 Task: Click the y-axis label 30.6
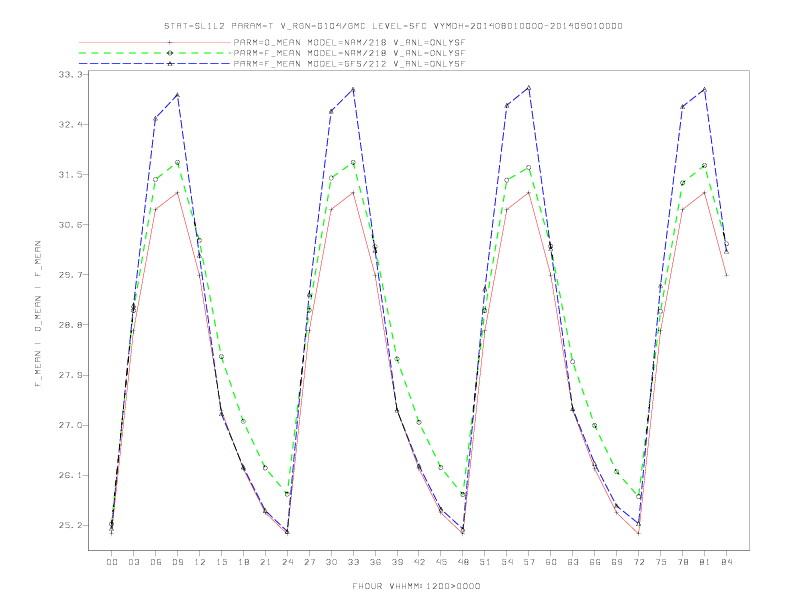click(70, 225)
